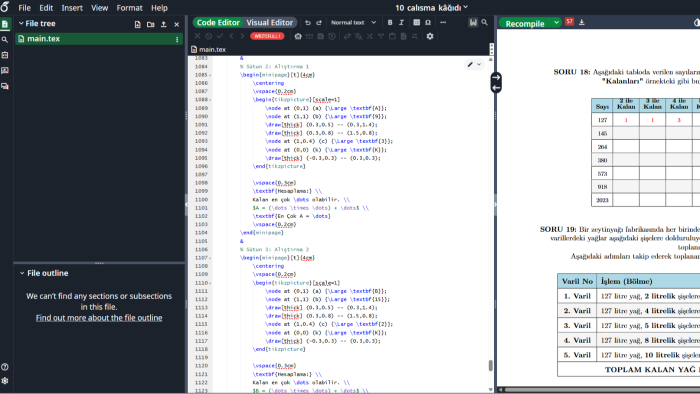Toggle the Writefull W icon
This screenshot has width=700, height=394.
click(473, 22)
